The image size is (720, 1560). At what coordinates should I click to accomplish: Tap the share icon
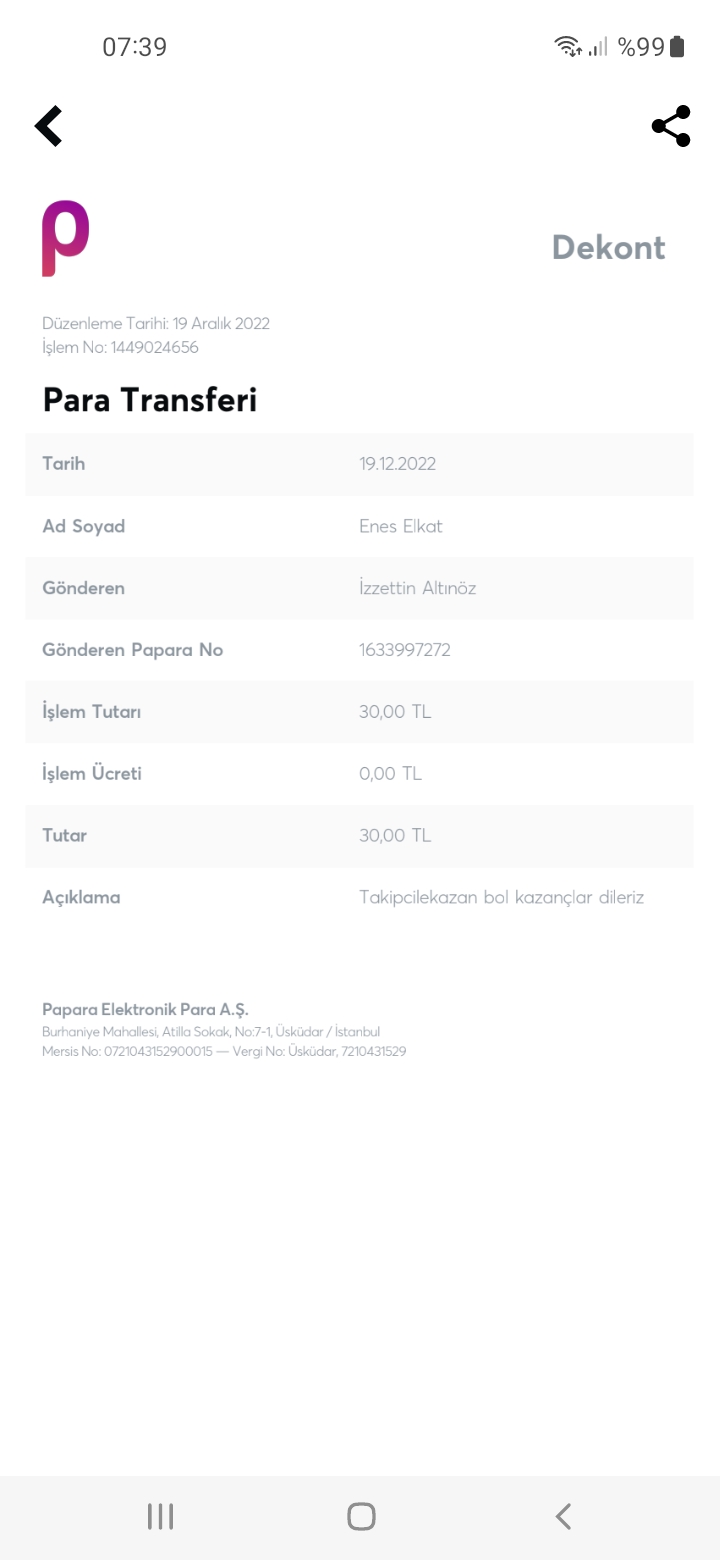(x=671, y=126)
